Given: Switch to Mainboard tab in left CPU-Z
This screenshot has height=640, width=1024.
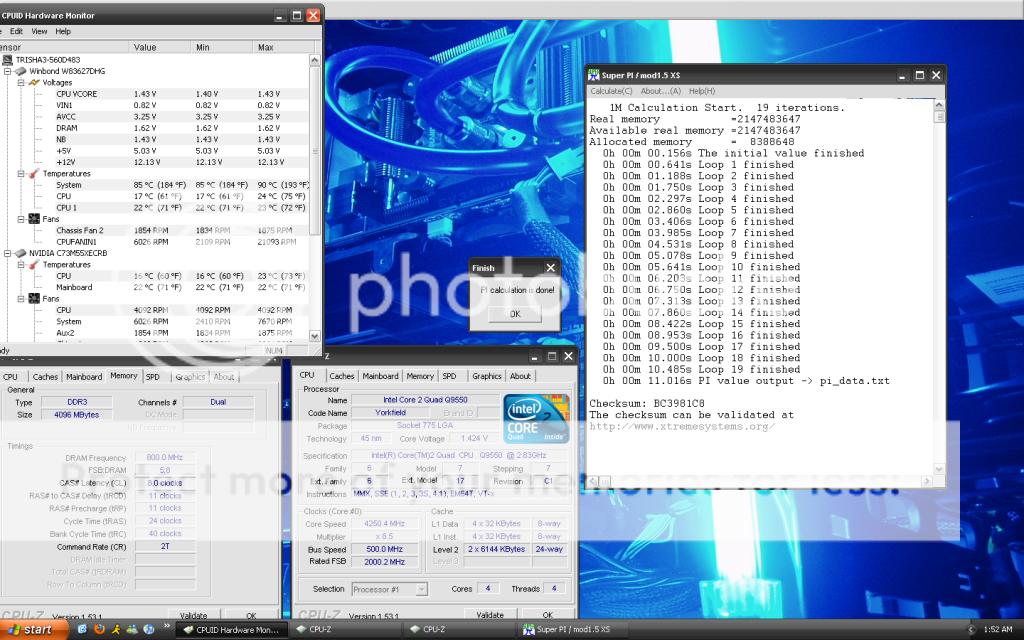Looking at the screenshot, I should click(x=84, y=377).
